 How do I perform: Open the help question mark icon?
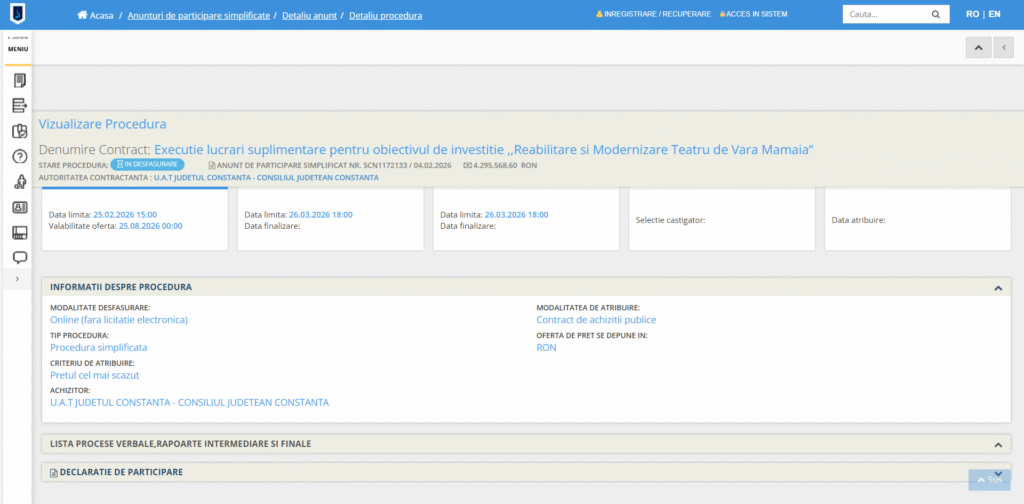tap(19, 156)
